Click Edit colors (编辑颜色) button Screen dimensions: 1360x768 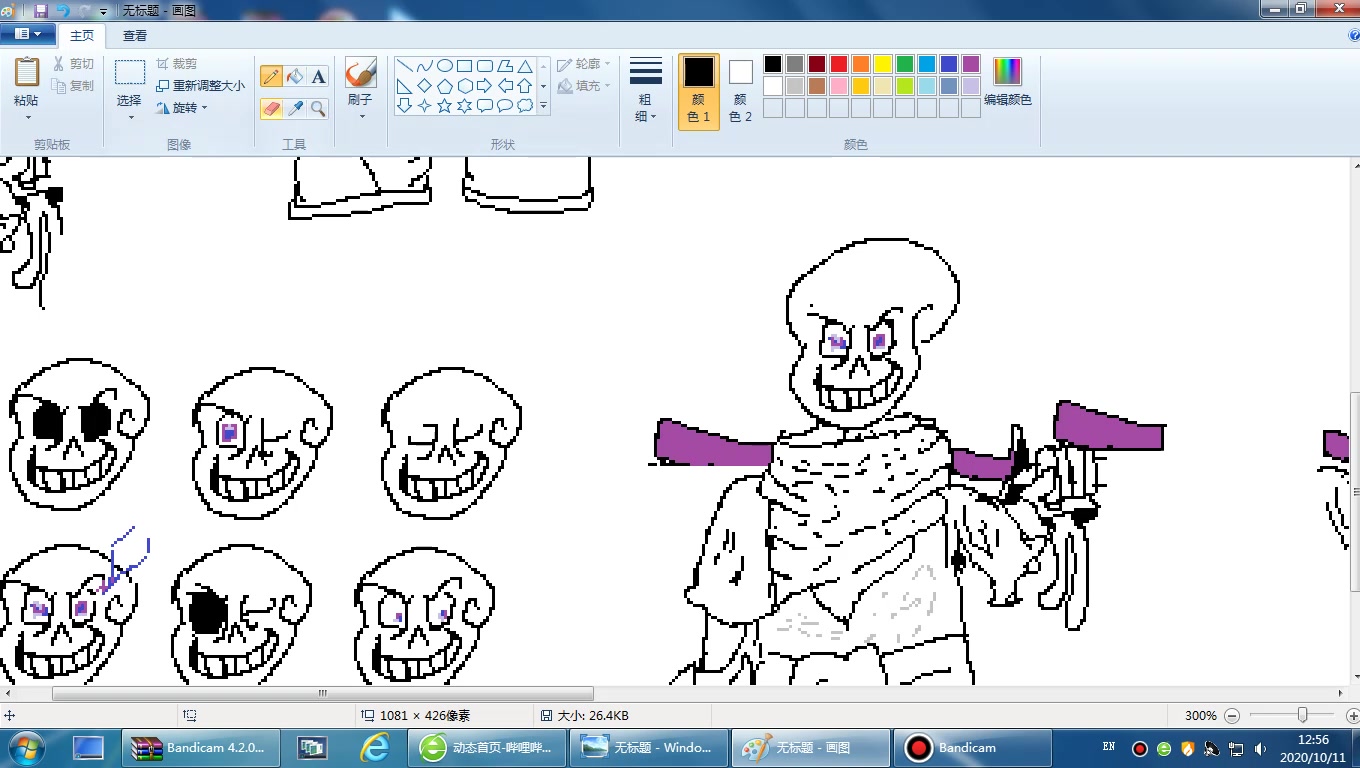(x=1007, y=82)
